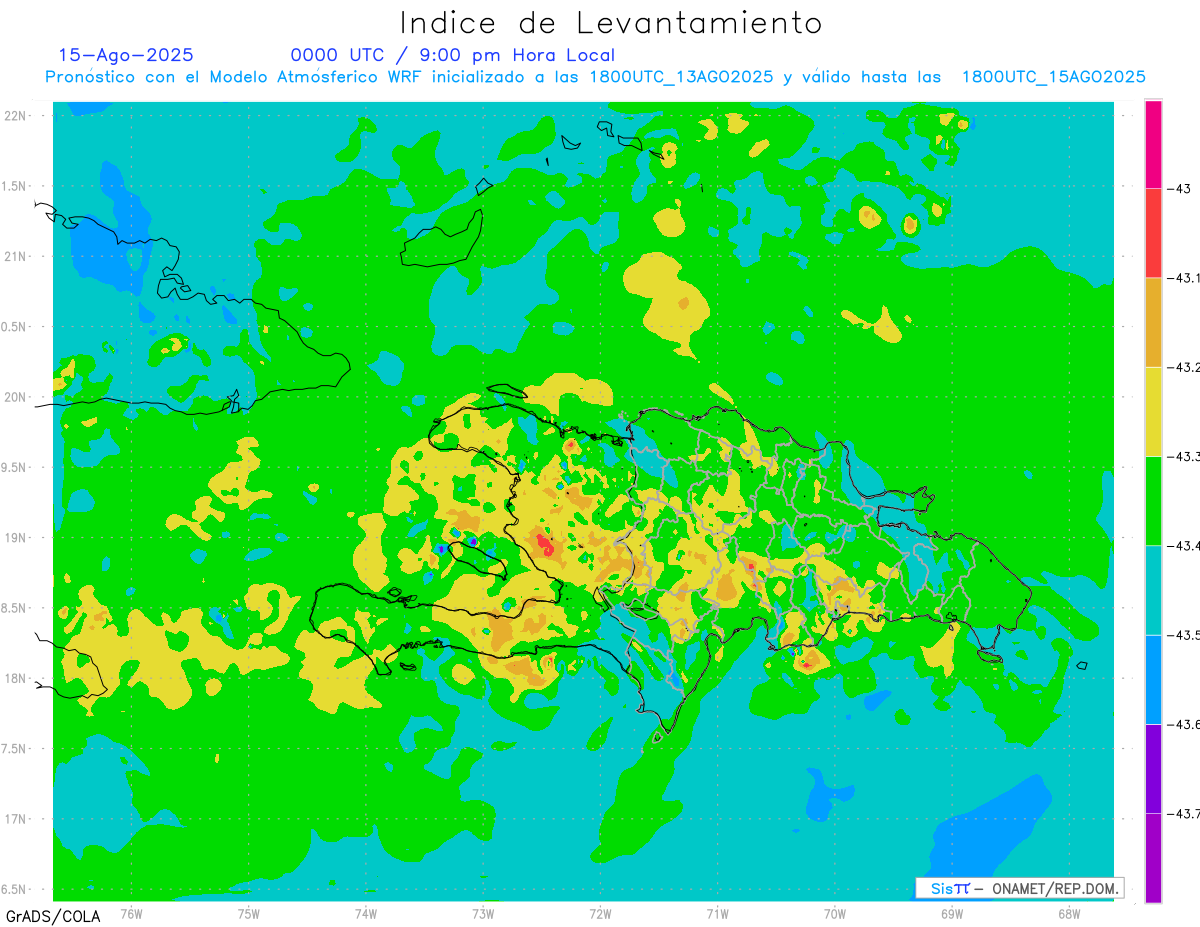Click the 'GrADS/COLA' label

click(x=53, y=916)
